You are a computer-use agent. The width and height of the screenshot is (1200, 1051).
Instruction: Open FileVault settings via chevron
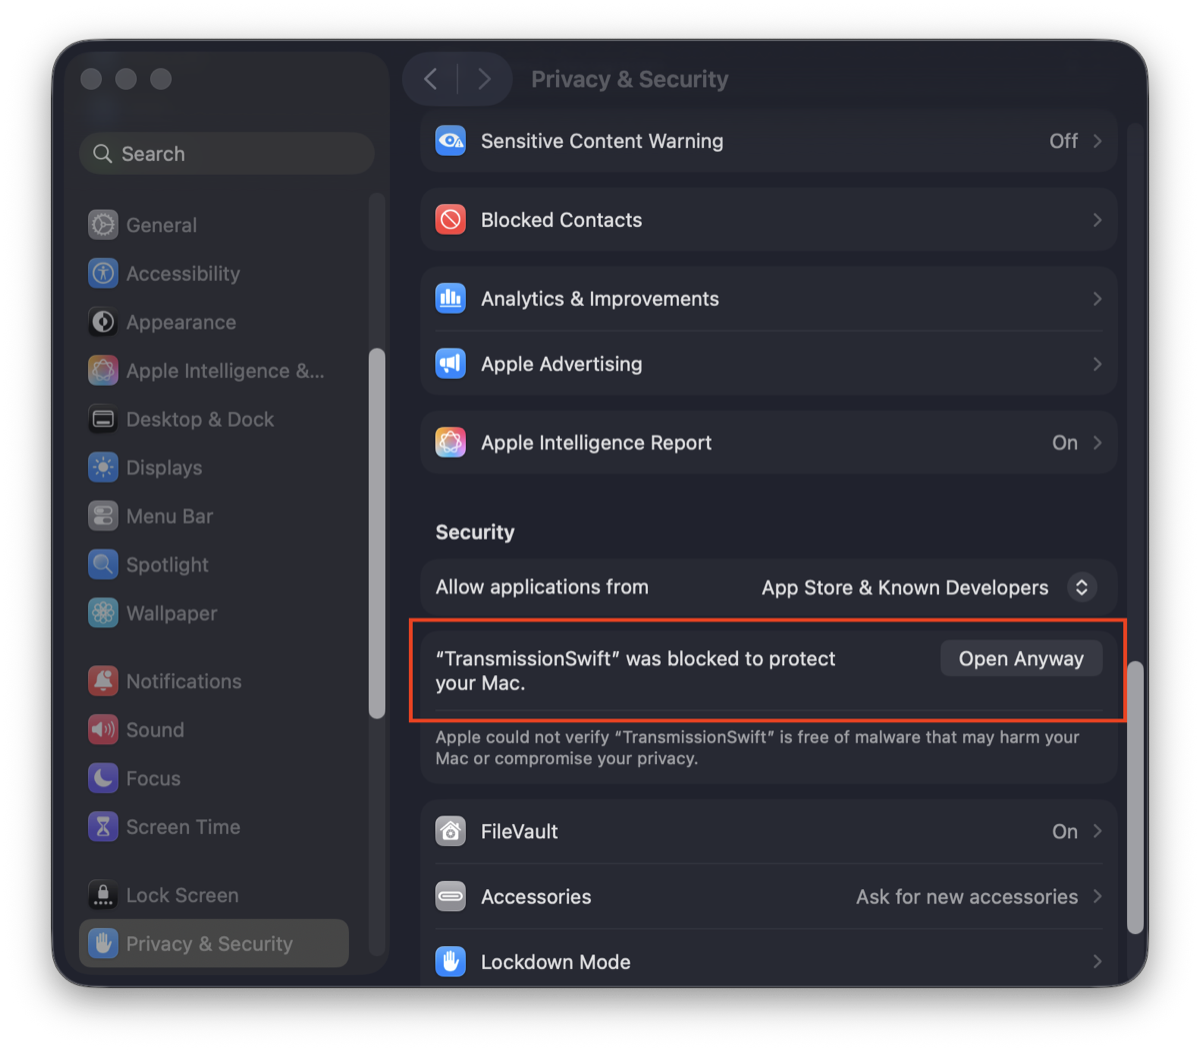click(x=1097, y=831)
